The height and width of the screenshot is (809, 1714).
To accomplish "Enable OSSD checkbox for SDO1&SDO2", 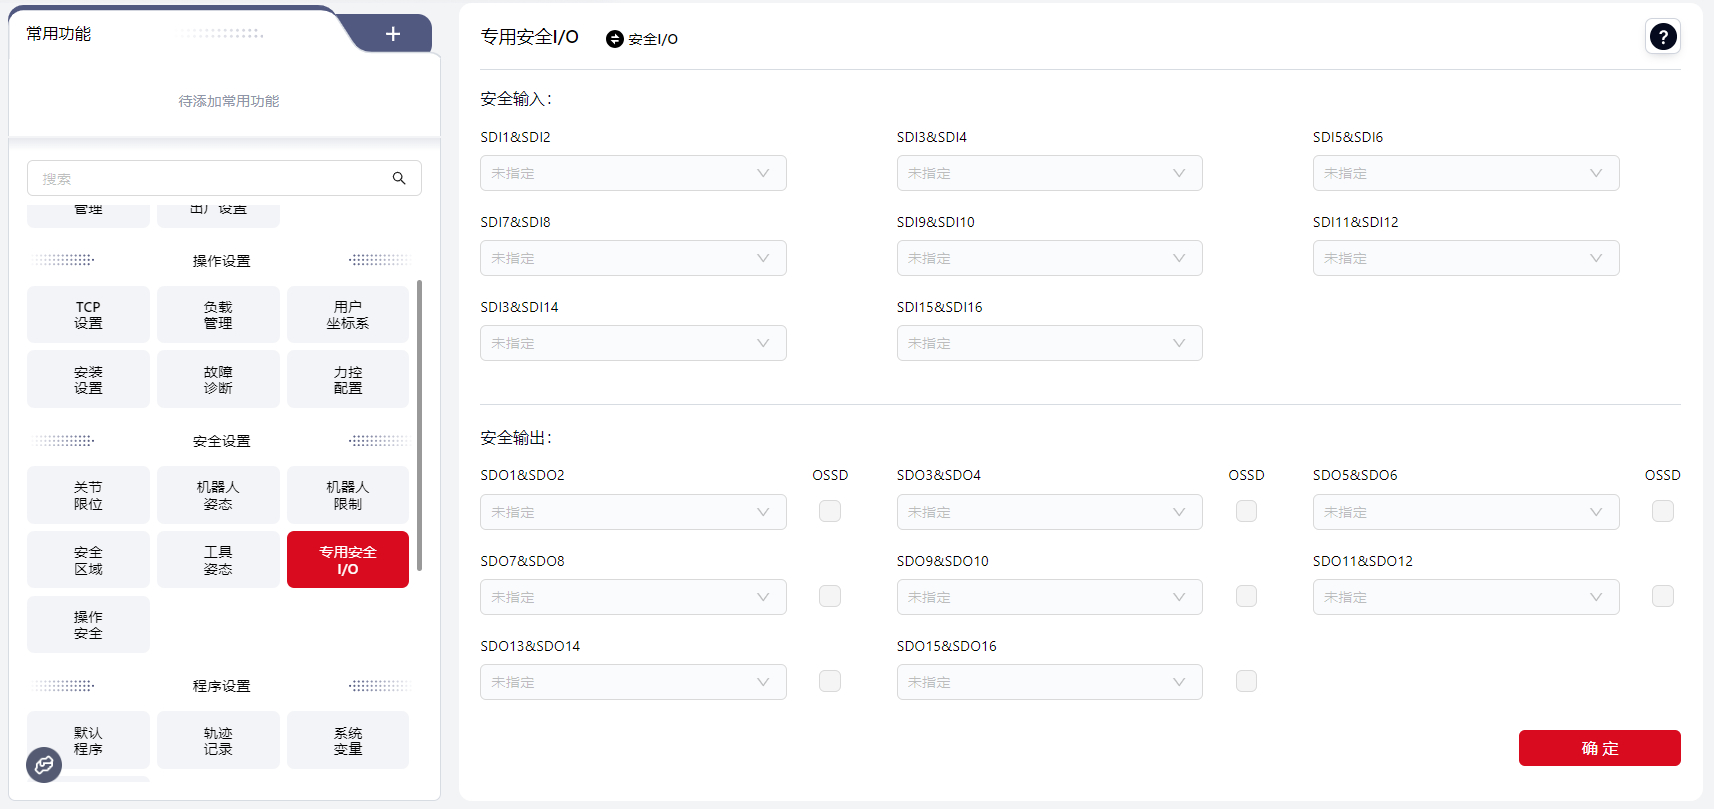I will click(x=830, y=511).
